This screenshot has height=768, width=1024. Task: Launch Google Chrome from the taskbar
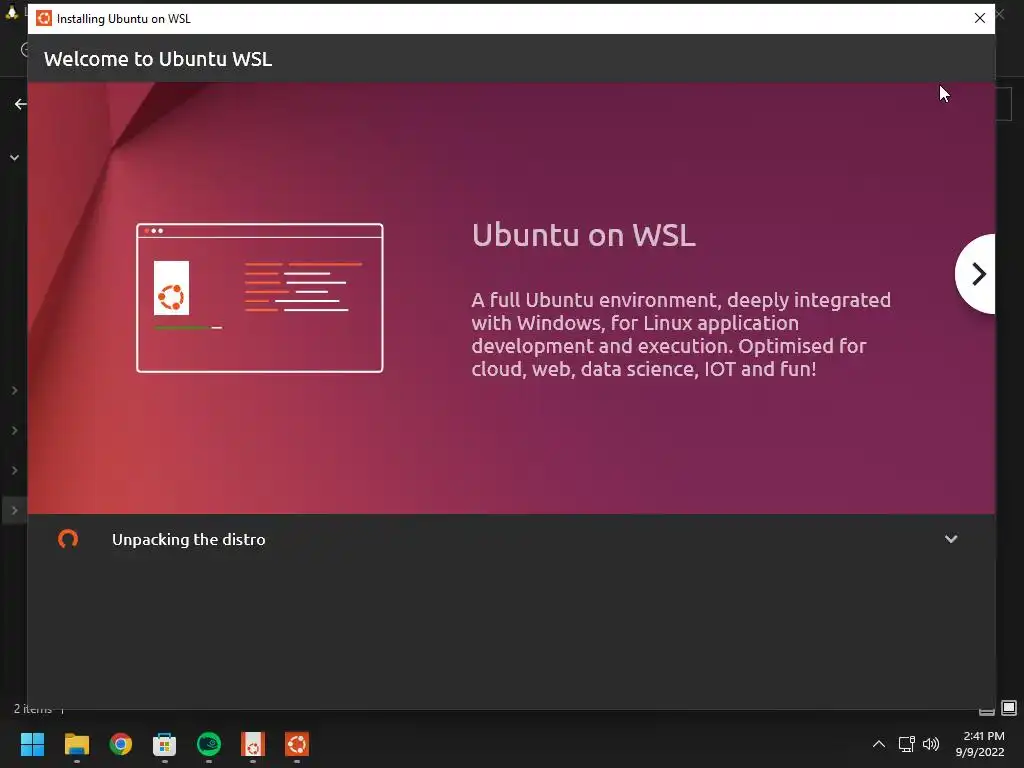(x=121, y=744)
